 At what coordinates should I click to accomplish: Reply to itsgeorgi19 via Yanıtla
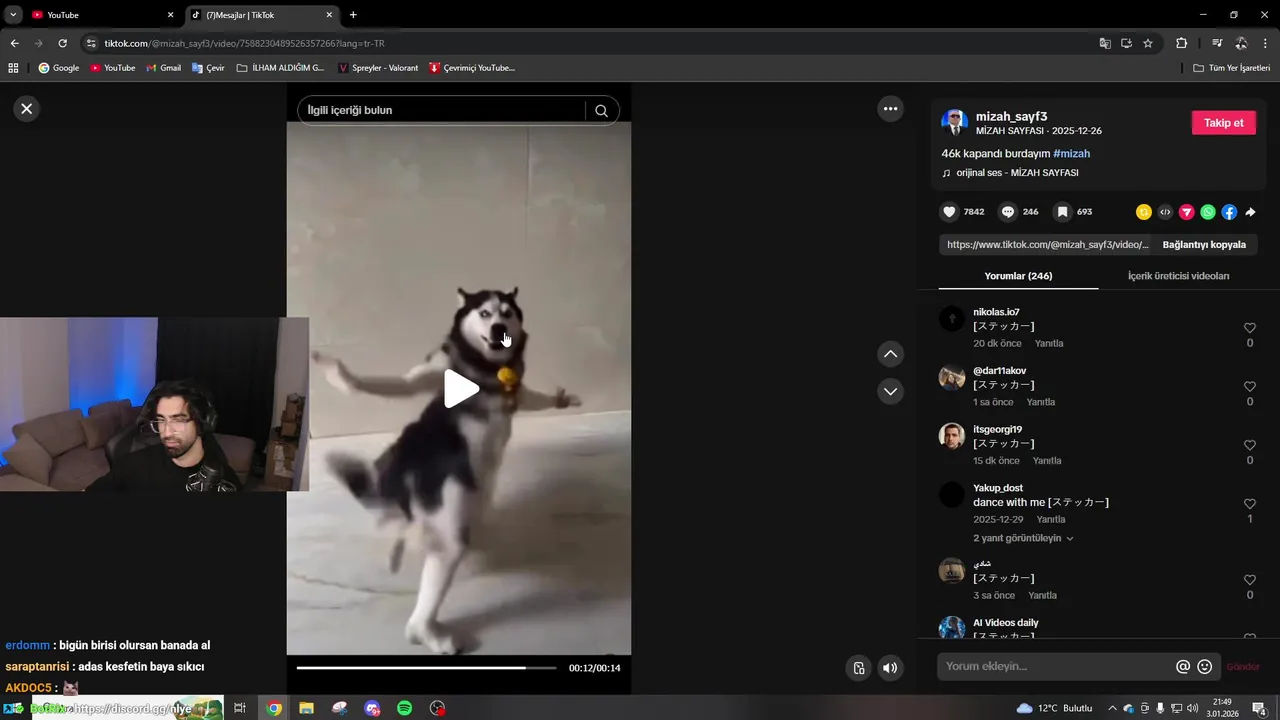[1047, 461]
